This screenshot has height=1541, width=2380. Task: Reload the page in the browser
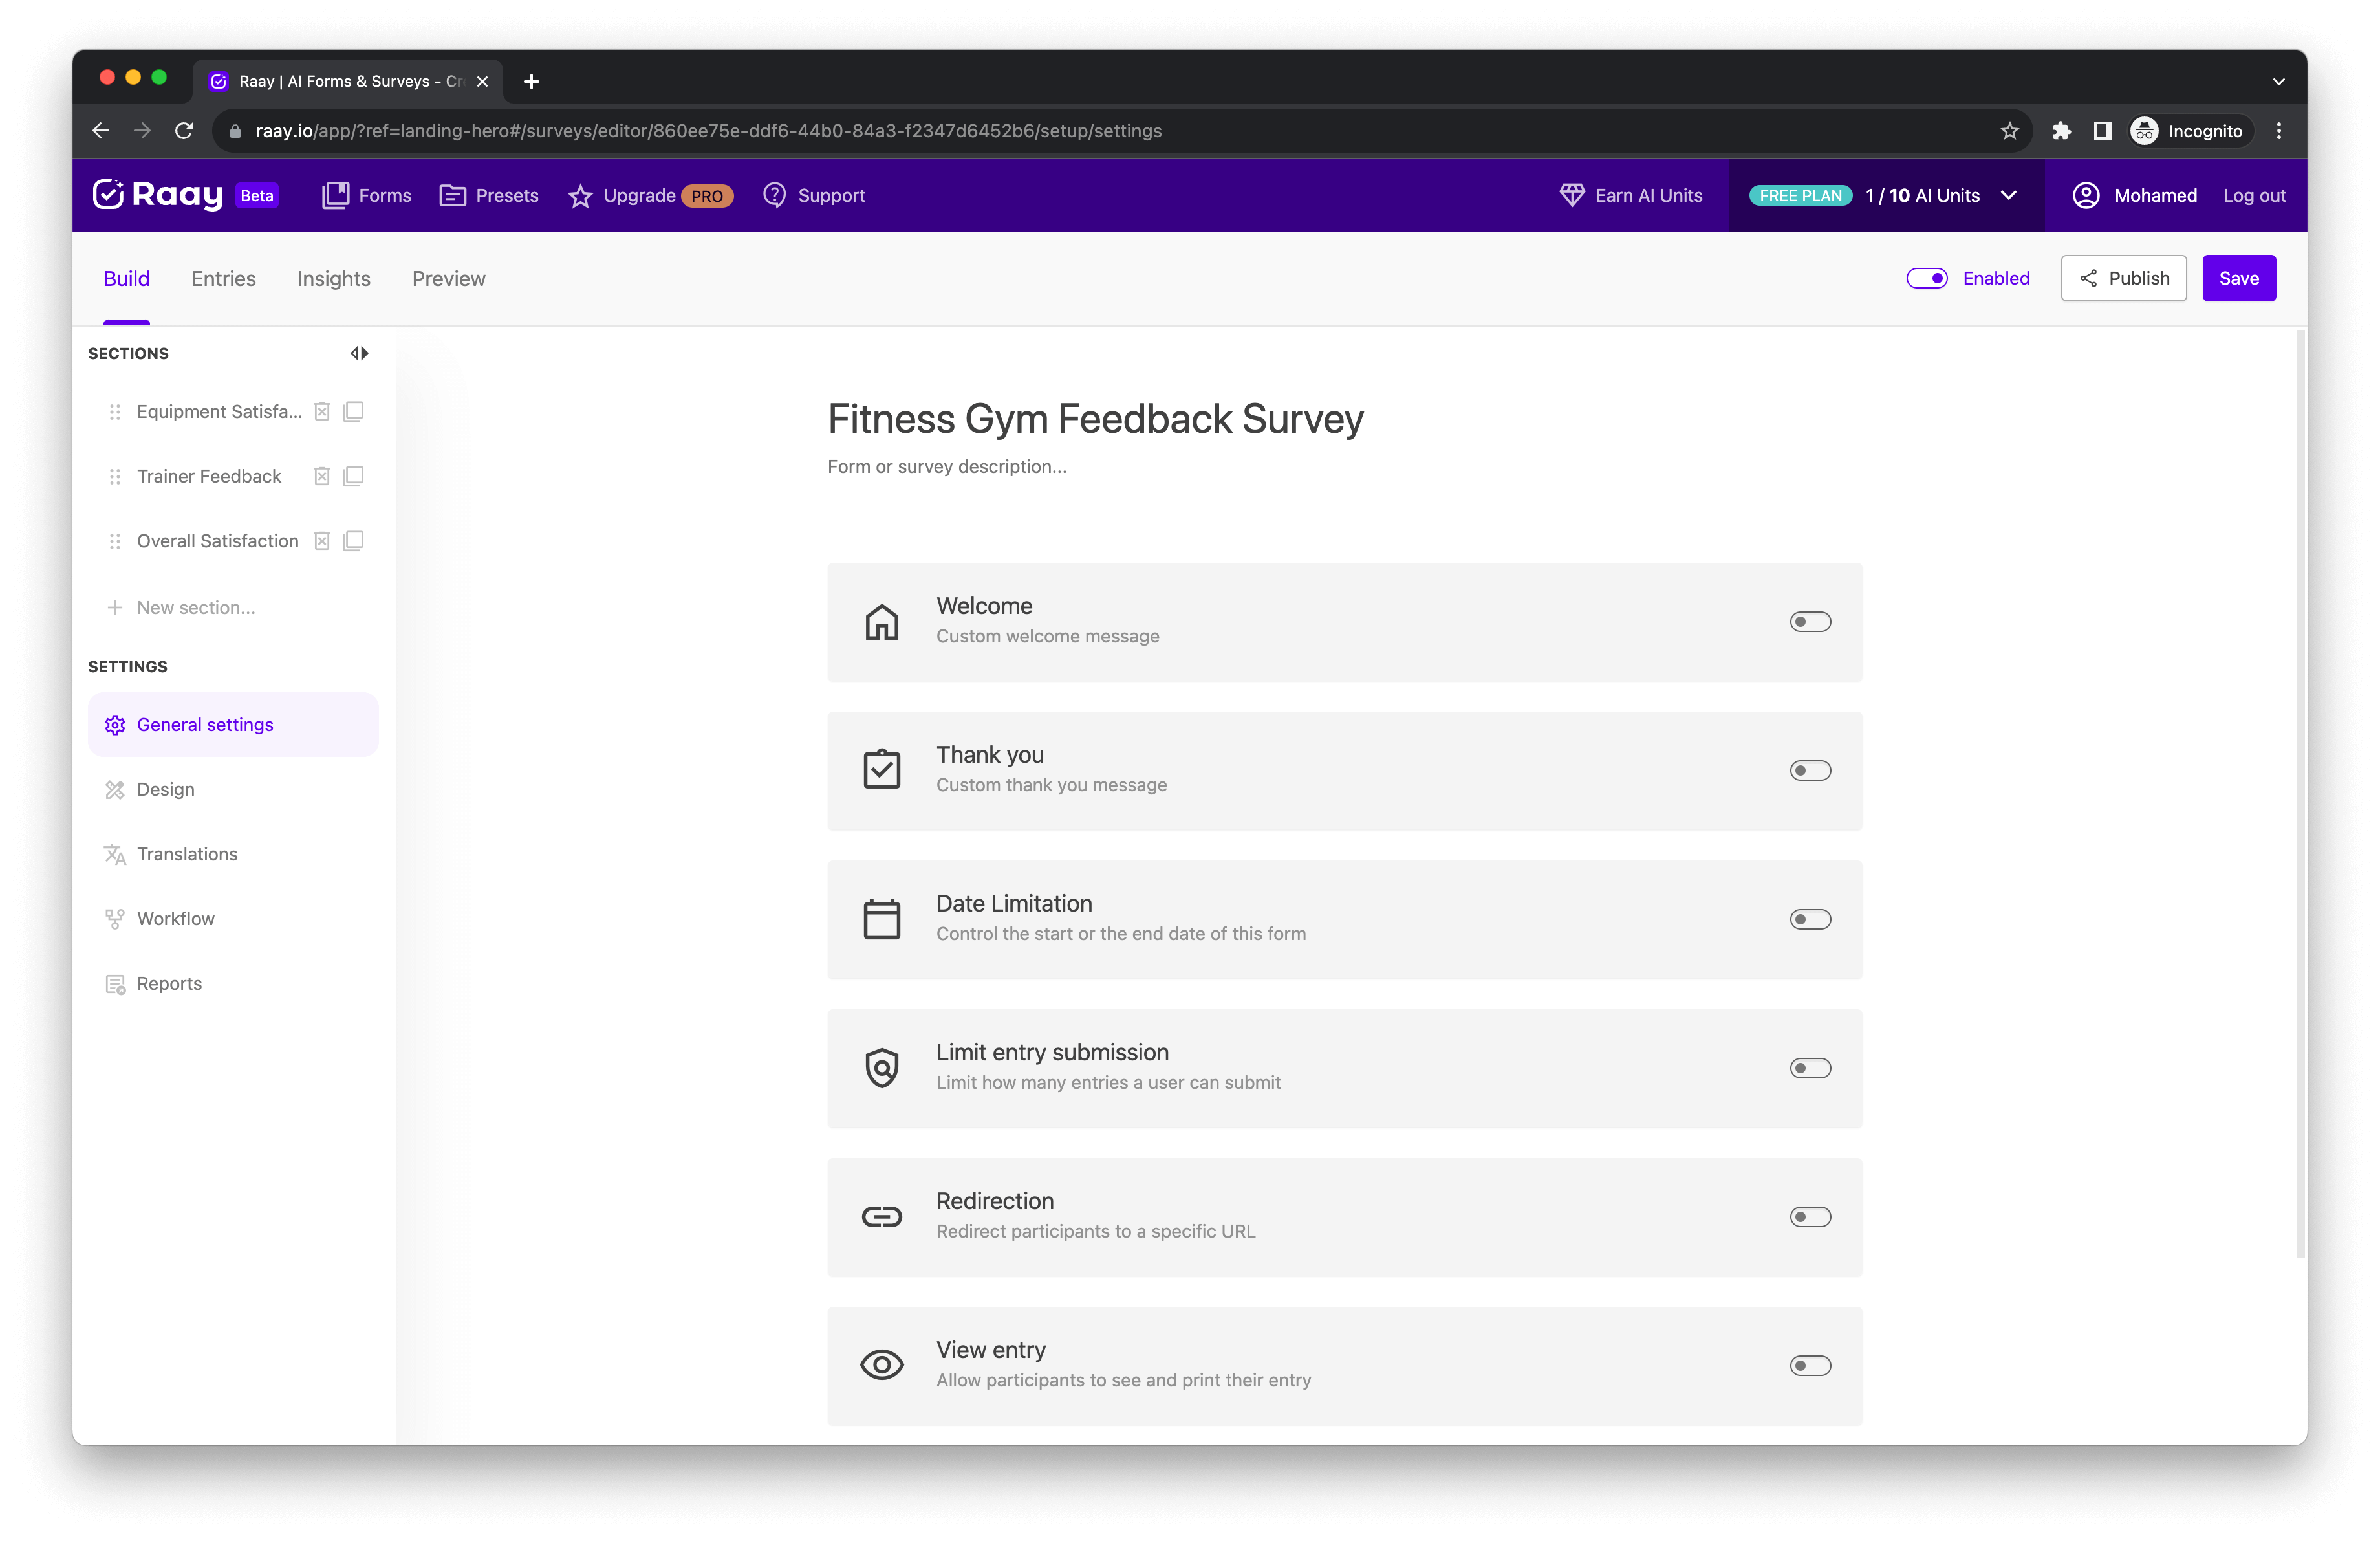click(184, 131)
